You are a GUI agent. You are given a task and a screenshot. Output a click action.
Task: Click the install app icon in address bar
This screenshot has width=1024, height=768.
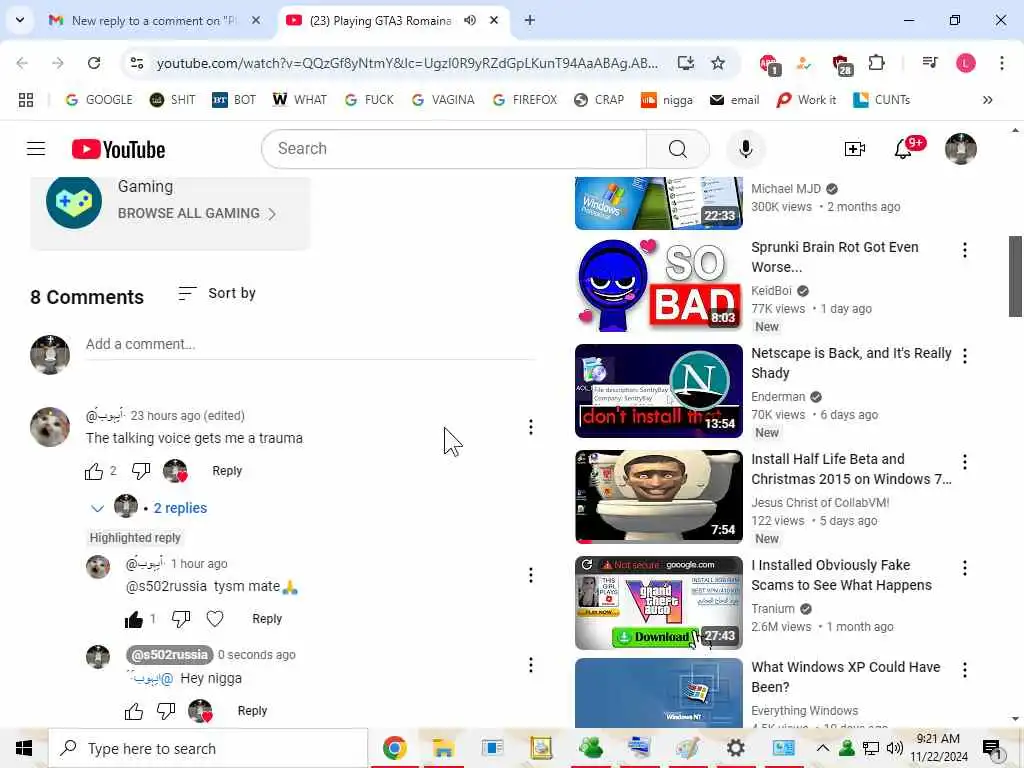click(x=685, y=63)
